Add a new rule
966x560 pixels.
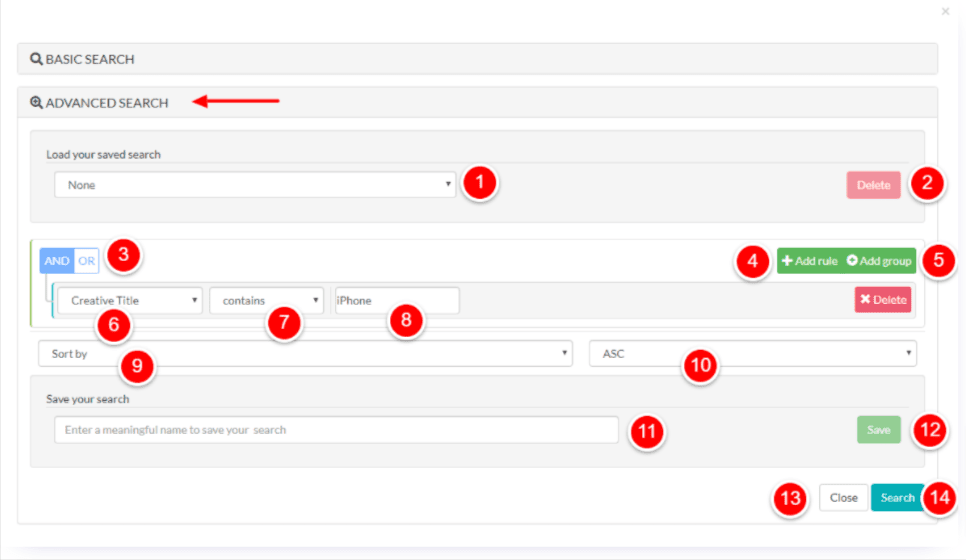click(x=809, y=261)
